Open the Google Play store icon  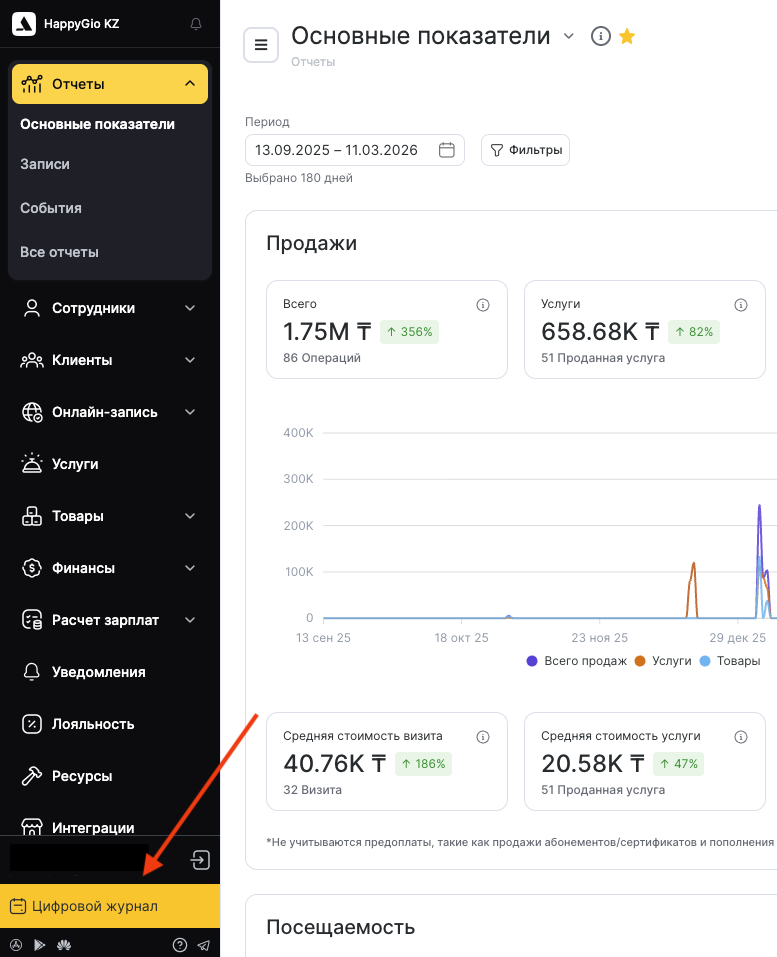(x=39, y=944)
